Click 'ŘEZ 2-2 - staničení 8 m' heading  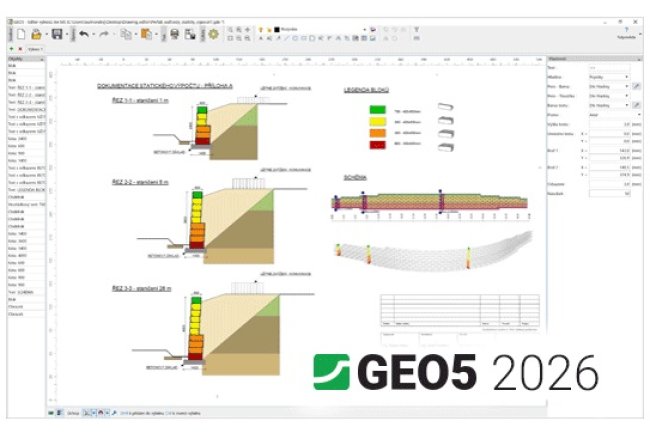(140, 182)
